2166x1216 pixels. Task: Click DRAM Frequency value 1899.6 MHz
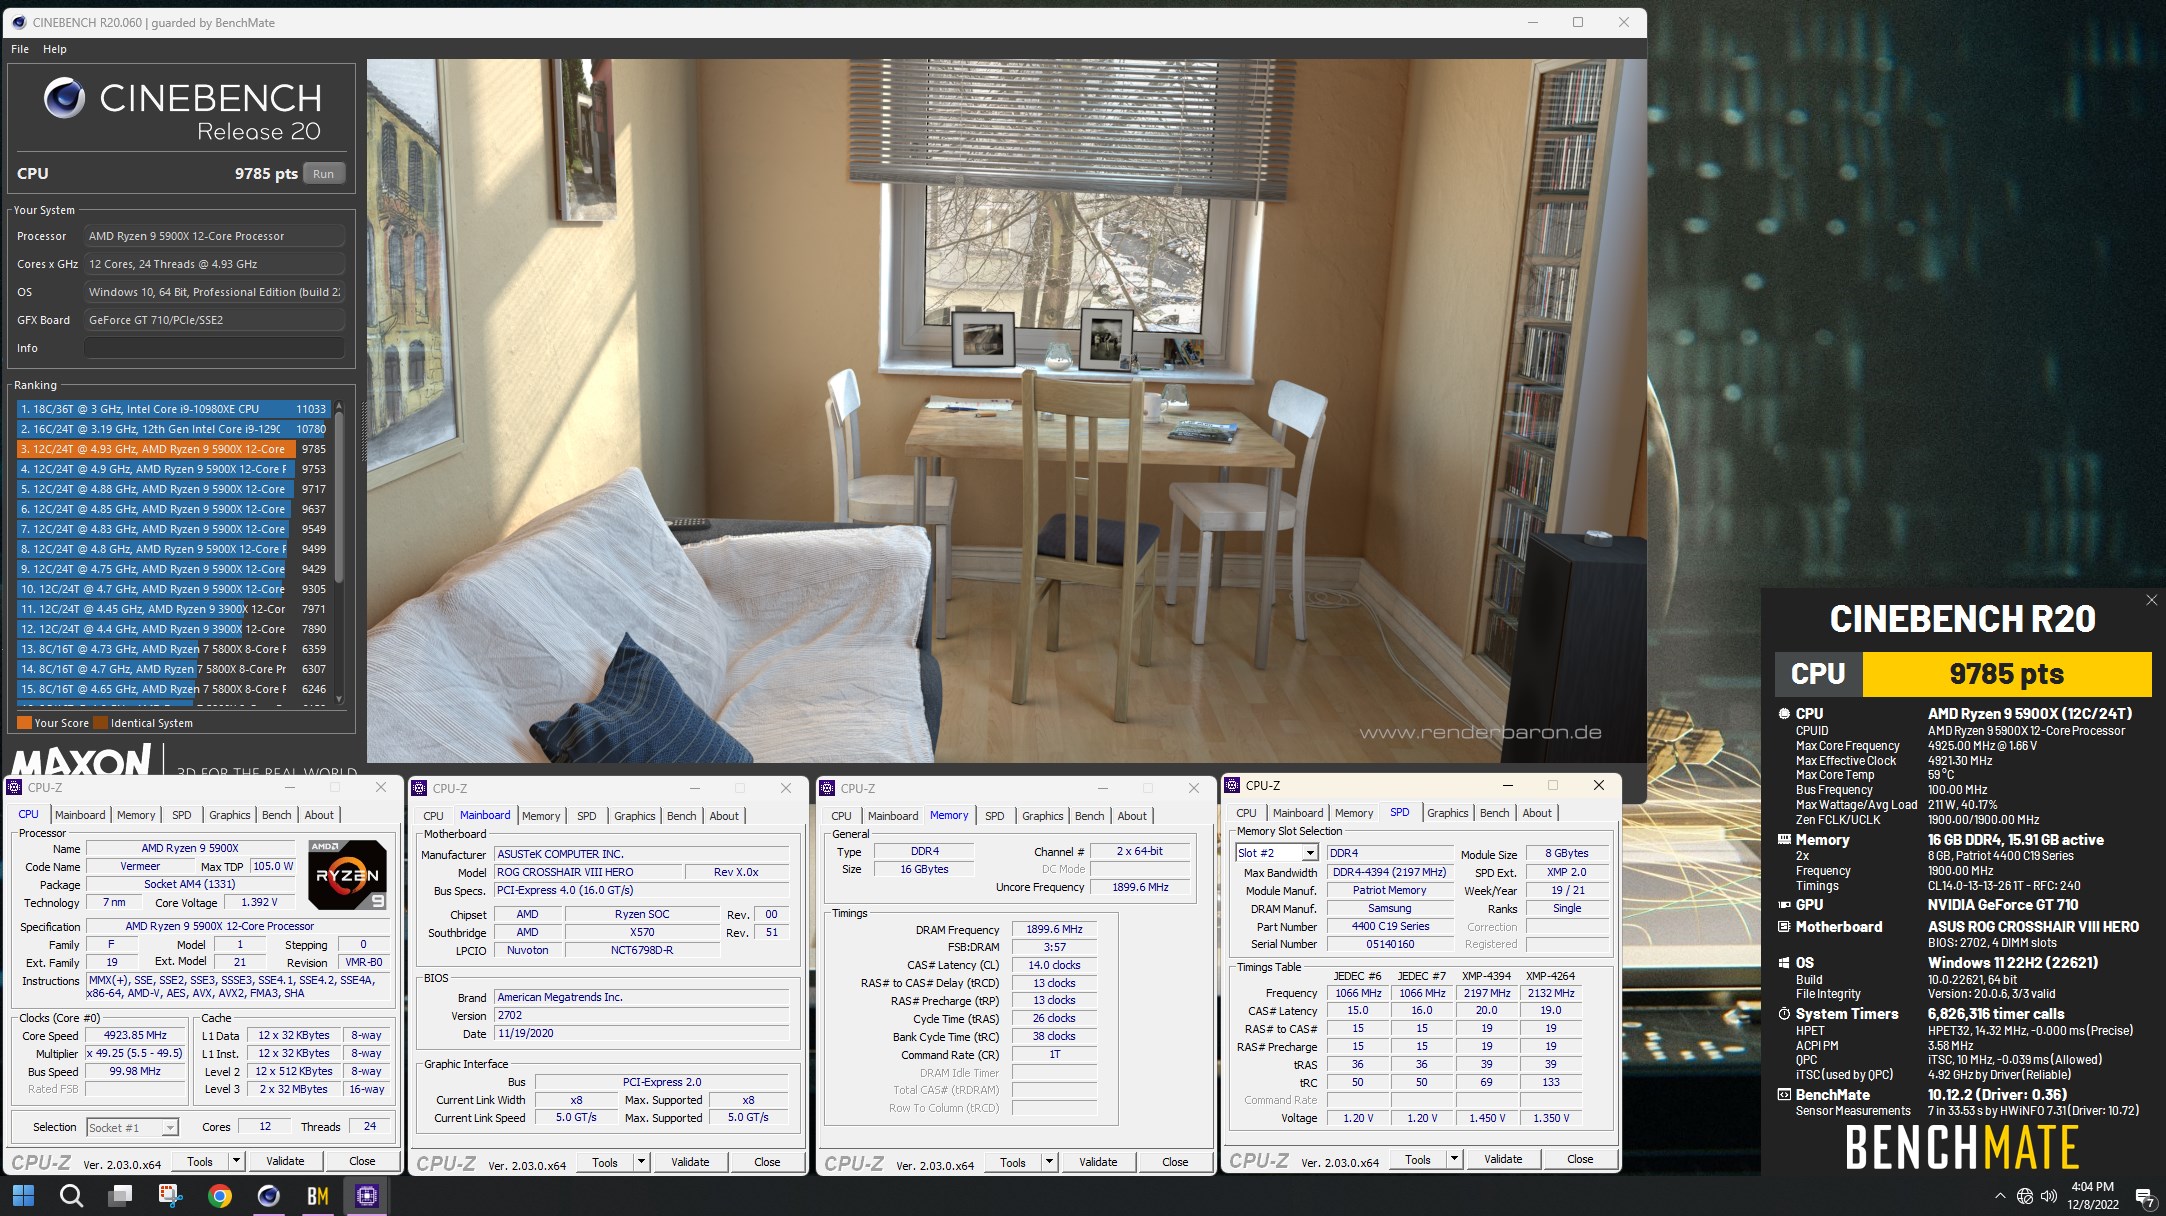pyautogui.click(x=1054, y=930)
